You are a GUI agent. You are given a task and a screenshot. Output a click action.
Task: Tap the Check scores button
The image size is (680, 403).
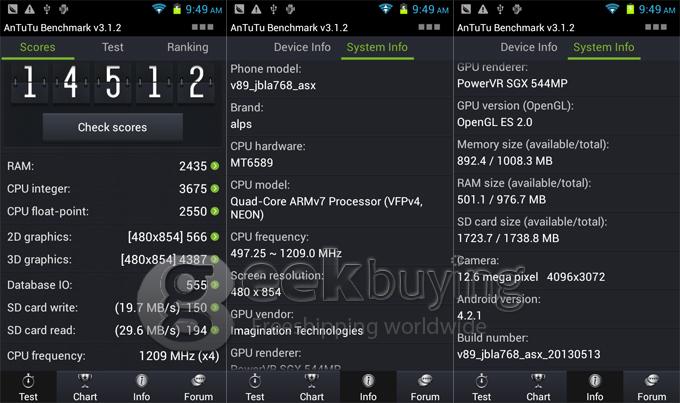[x=112, y=127]
